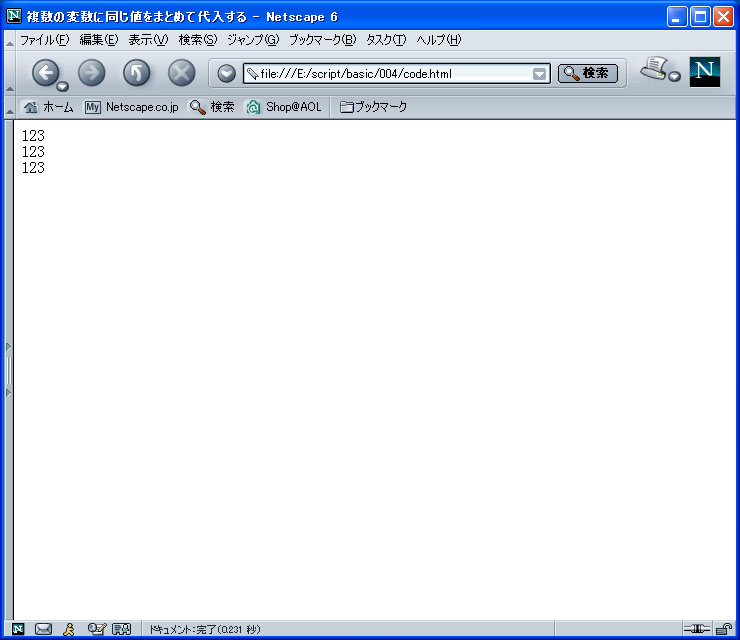Open the Print button dropdown arrow
This screenshot has height=640, width=740.
(675, 76)
